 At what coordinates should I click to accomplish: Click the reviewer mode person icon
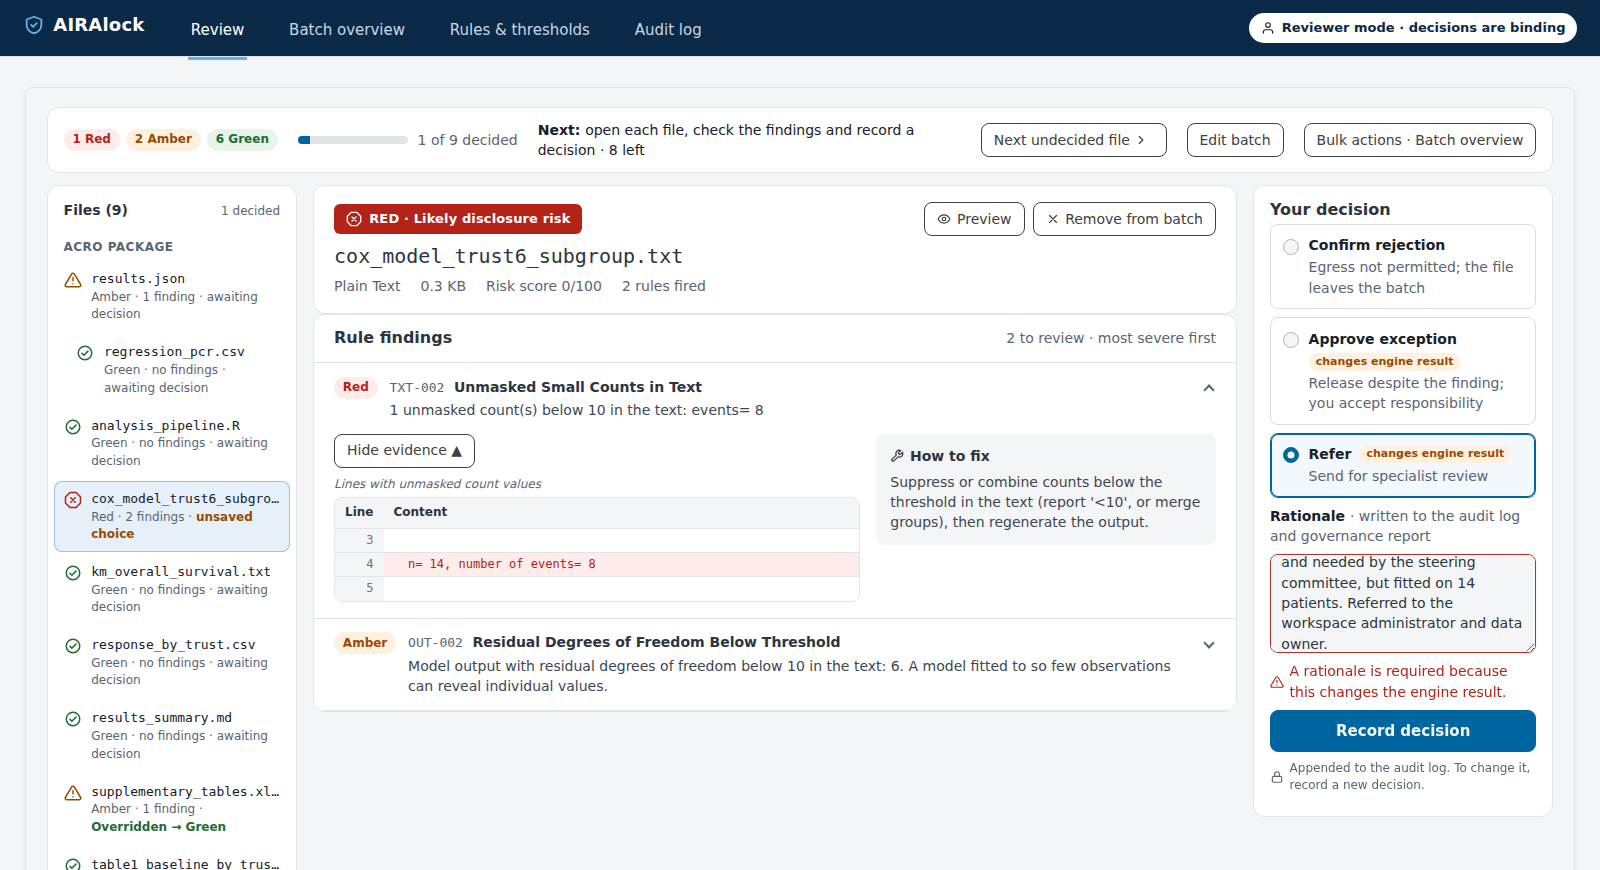point(1268,28)
